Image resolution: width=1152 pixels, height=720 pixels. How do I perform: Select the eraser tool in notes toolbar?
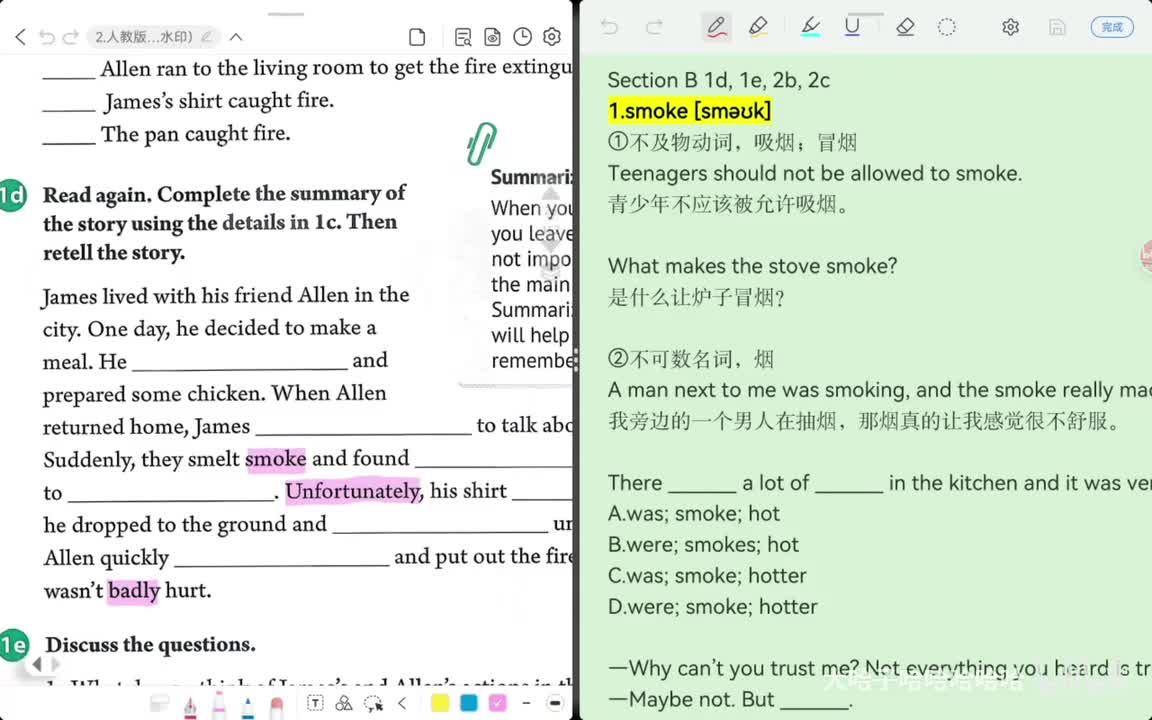point(905,28)
